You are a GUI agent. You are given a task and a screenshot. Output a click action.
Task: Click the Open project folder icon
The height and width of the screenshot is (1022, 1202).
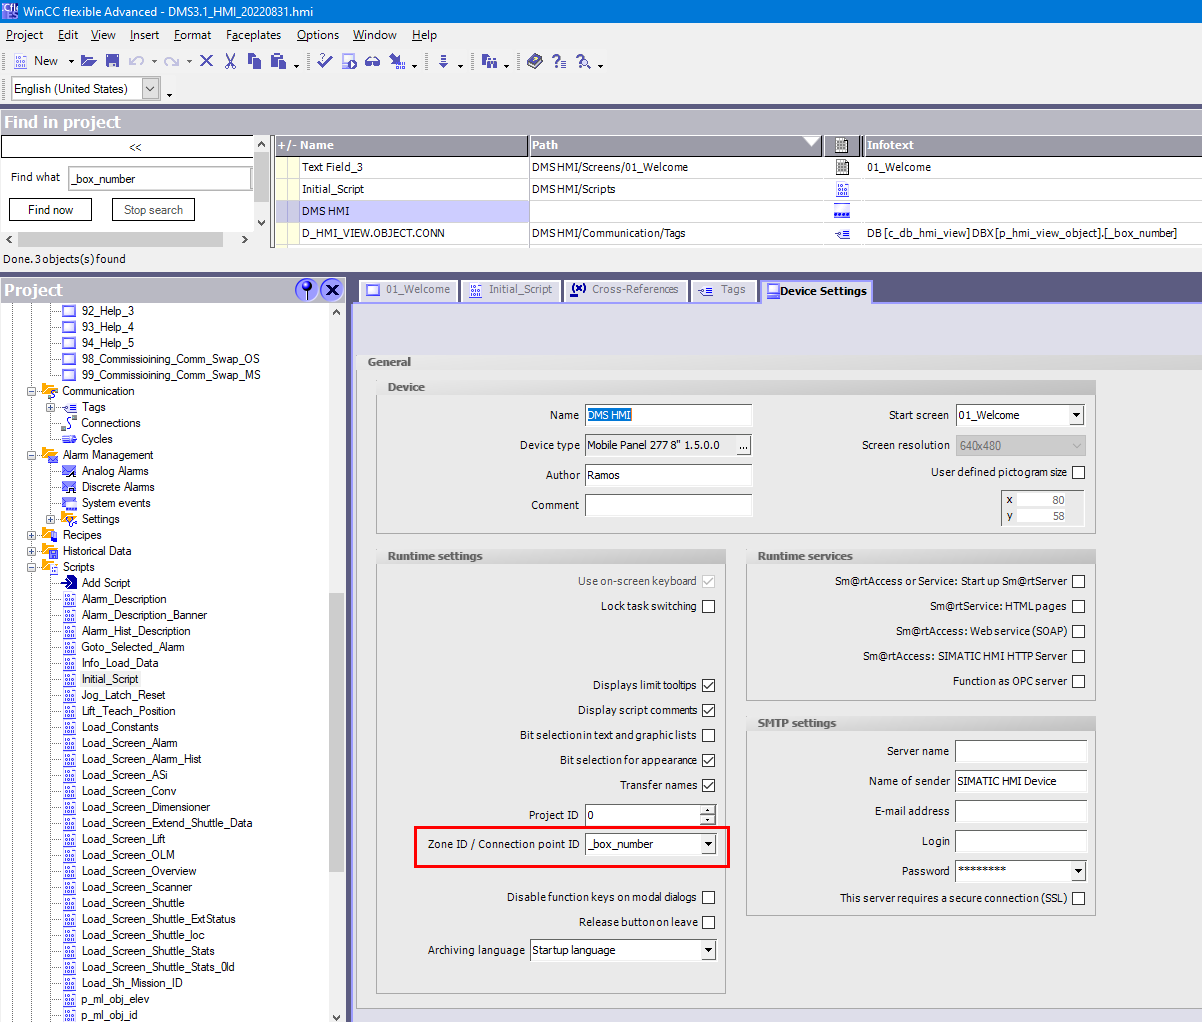88,61
